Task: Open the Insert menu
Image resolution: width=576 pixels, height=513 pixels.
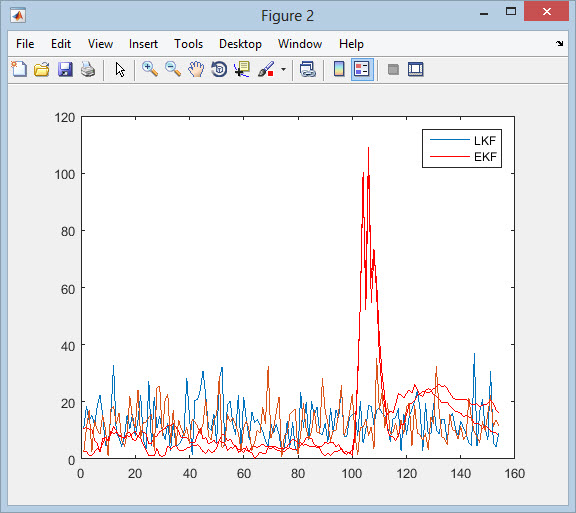Action: click(143, 44)
